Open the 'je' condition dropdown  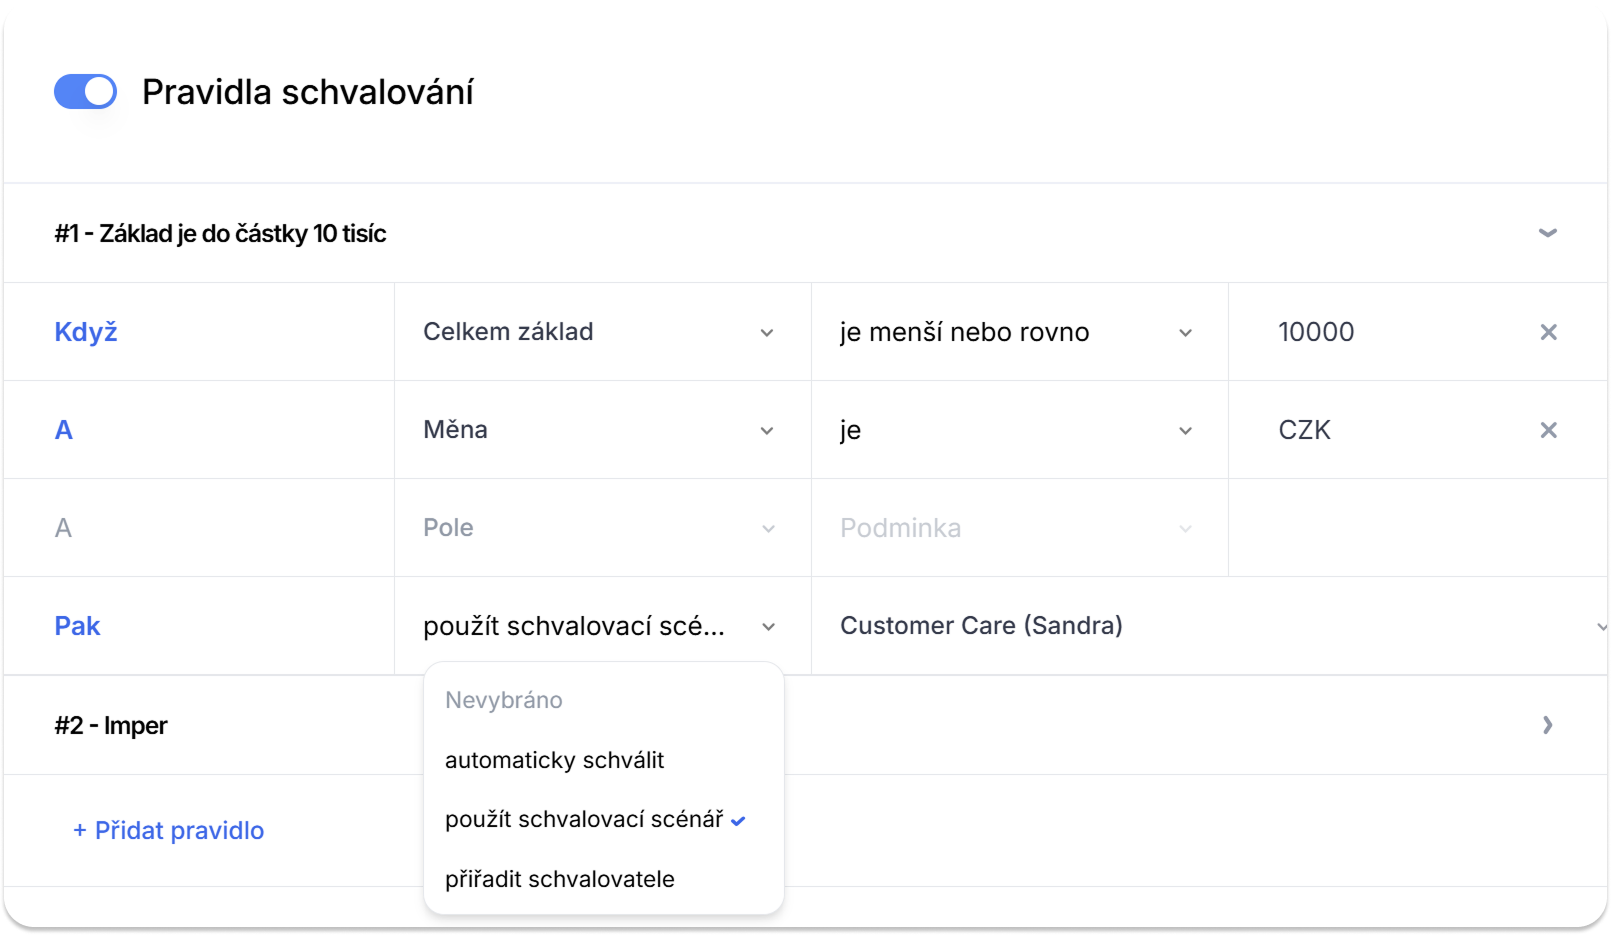click(x=1017, y=430)
